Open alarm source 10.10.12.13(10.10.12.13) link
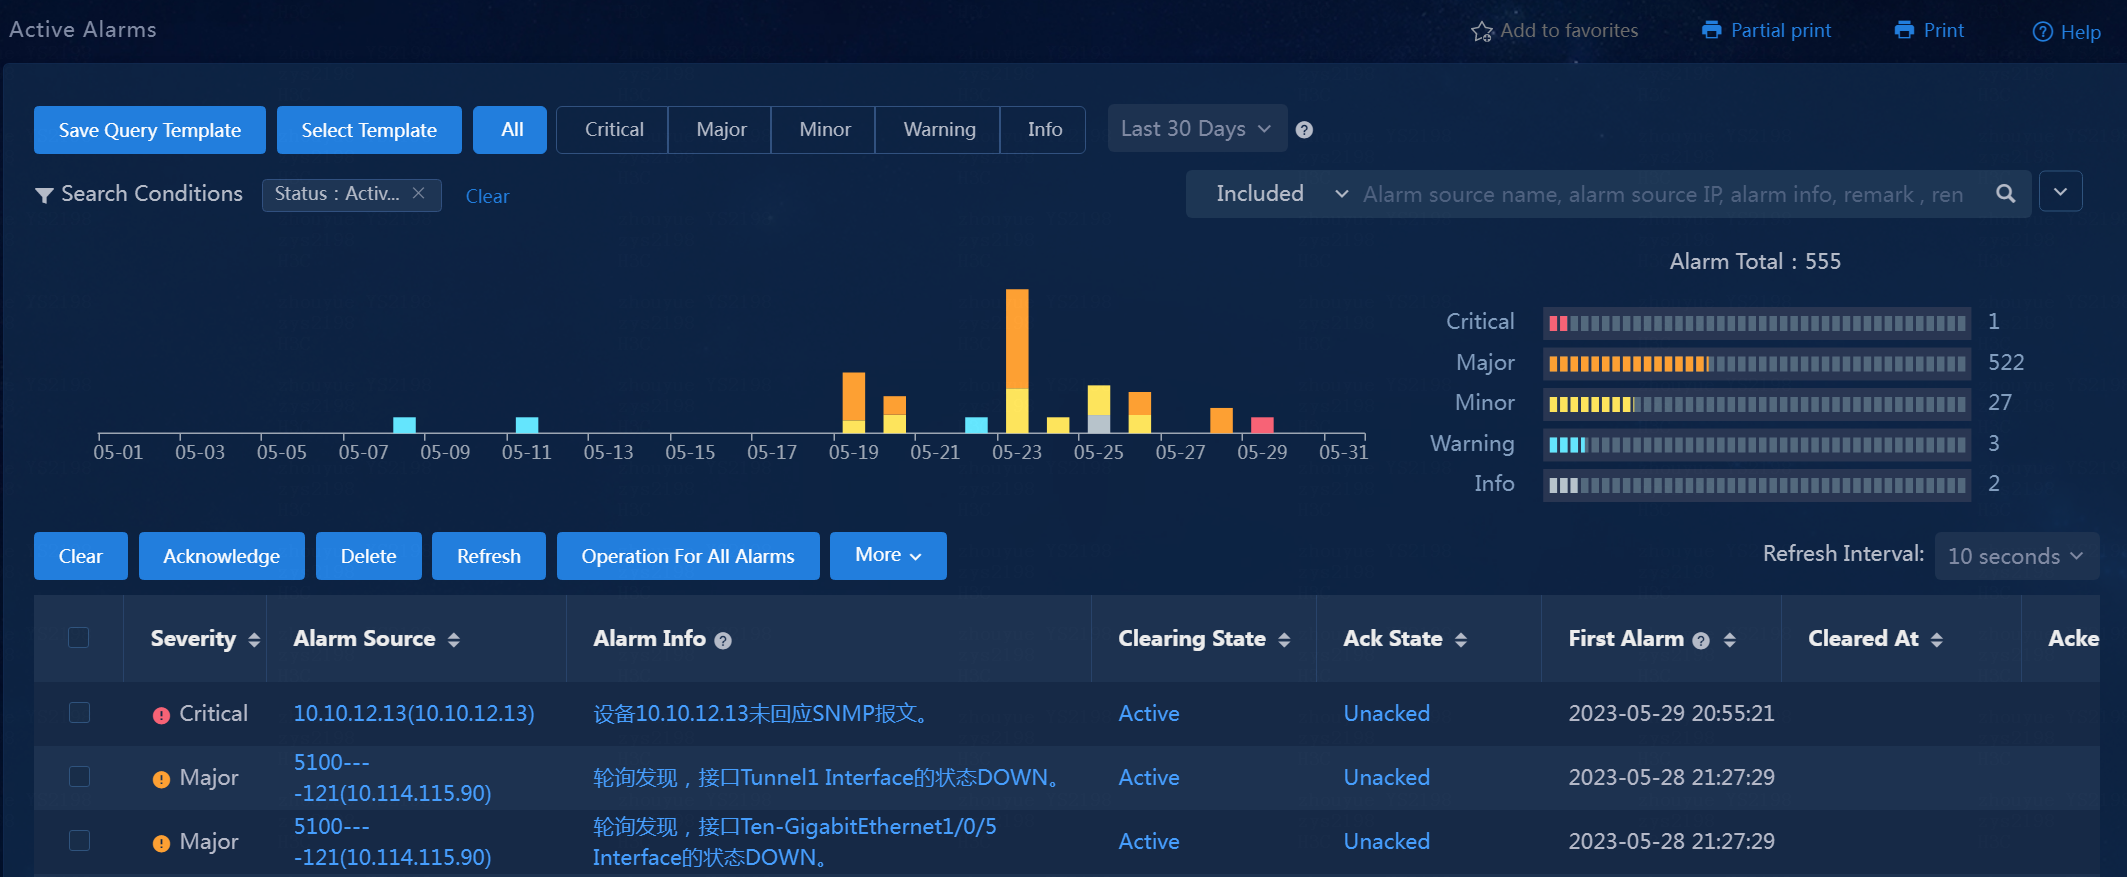 (414, 713)
